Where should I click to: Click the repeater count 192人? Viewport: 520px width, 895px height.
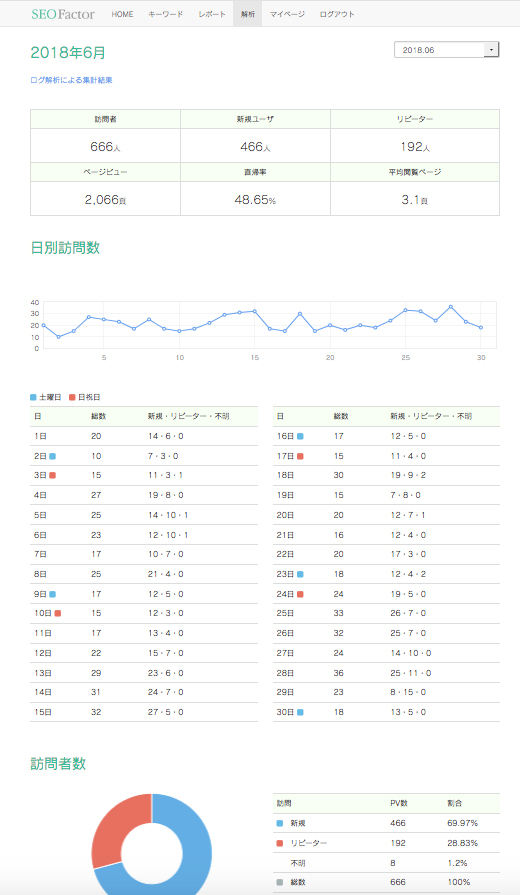(x=415, y=147)
